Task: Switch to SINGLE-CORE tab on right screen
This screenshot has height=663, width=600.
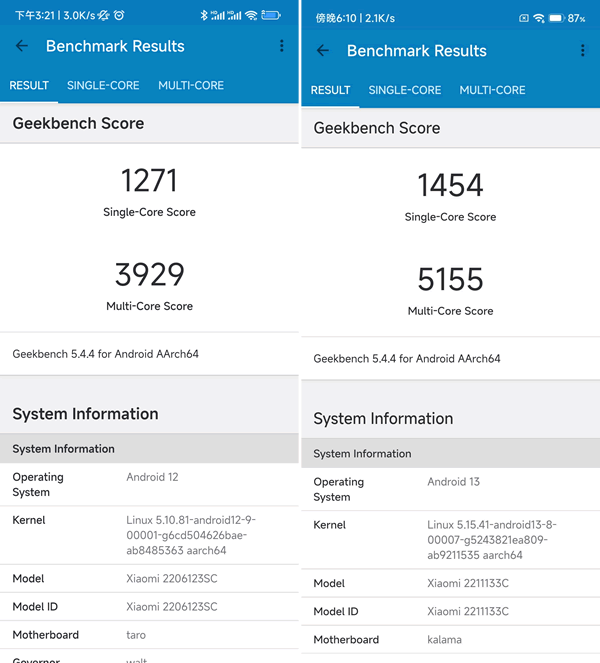Action: click(x=404, y=90)
